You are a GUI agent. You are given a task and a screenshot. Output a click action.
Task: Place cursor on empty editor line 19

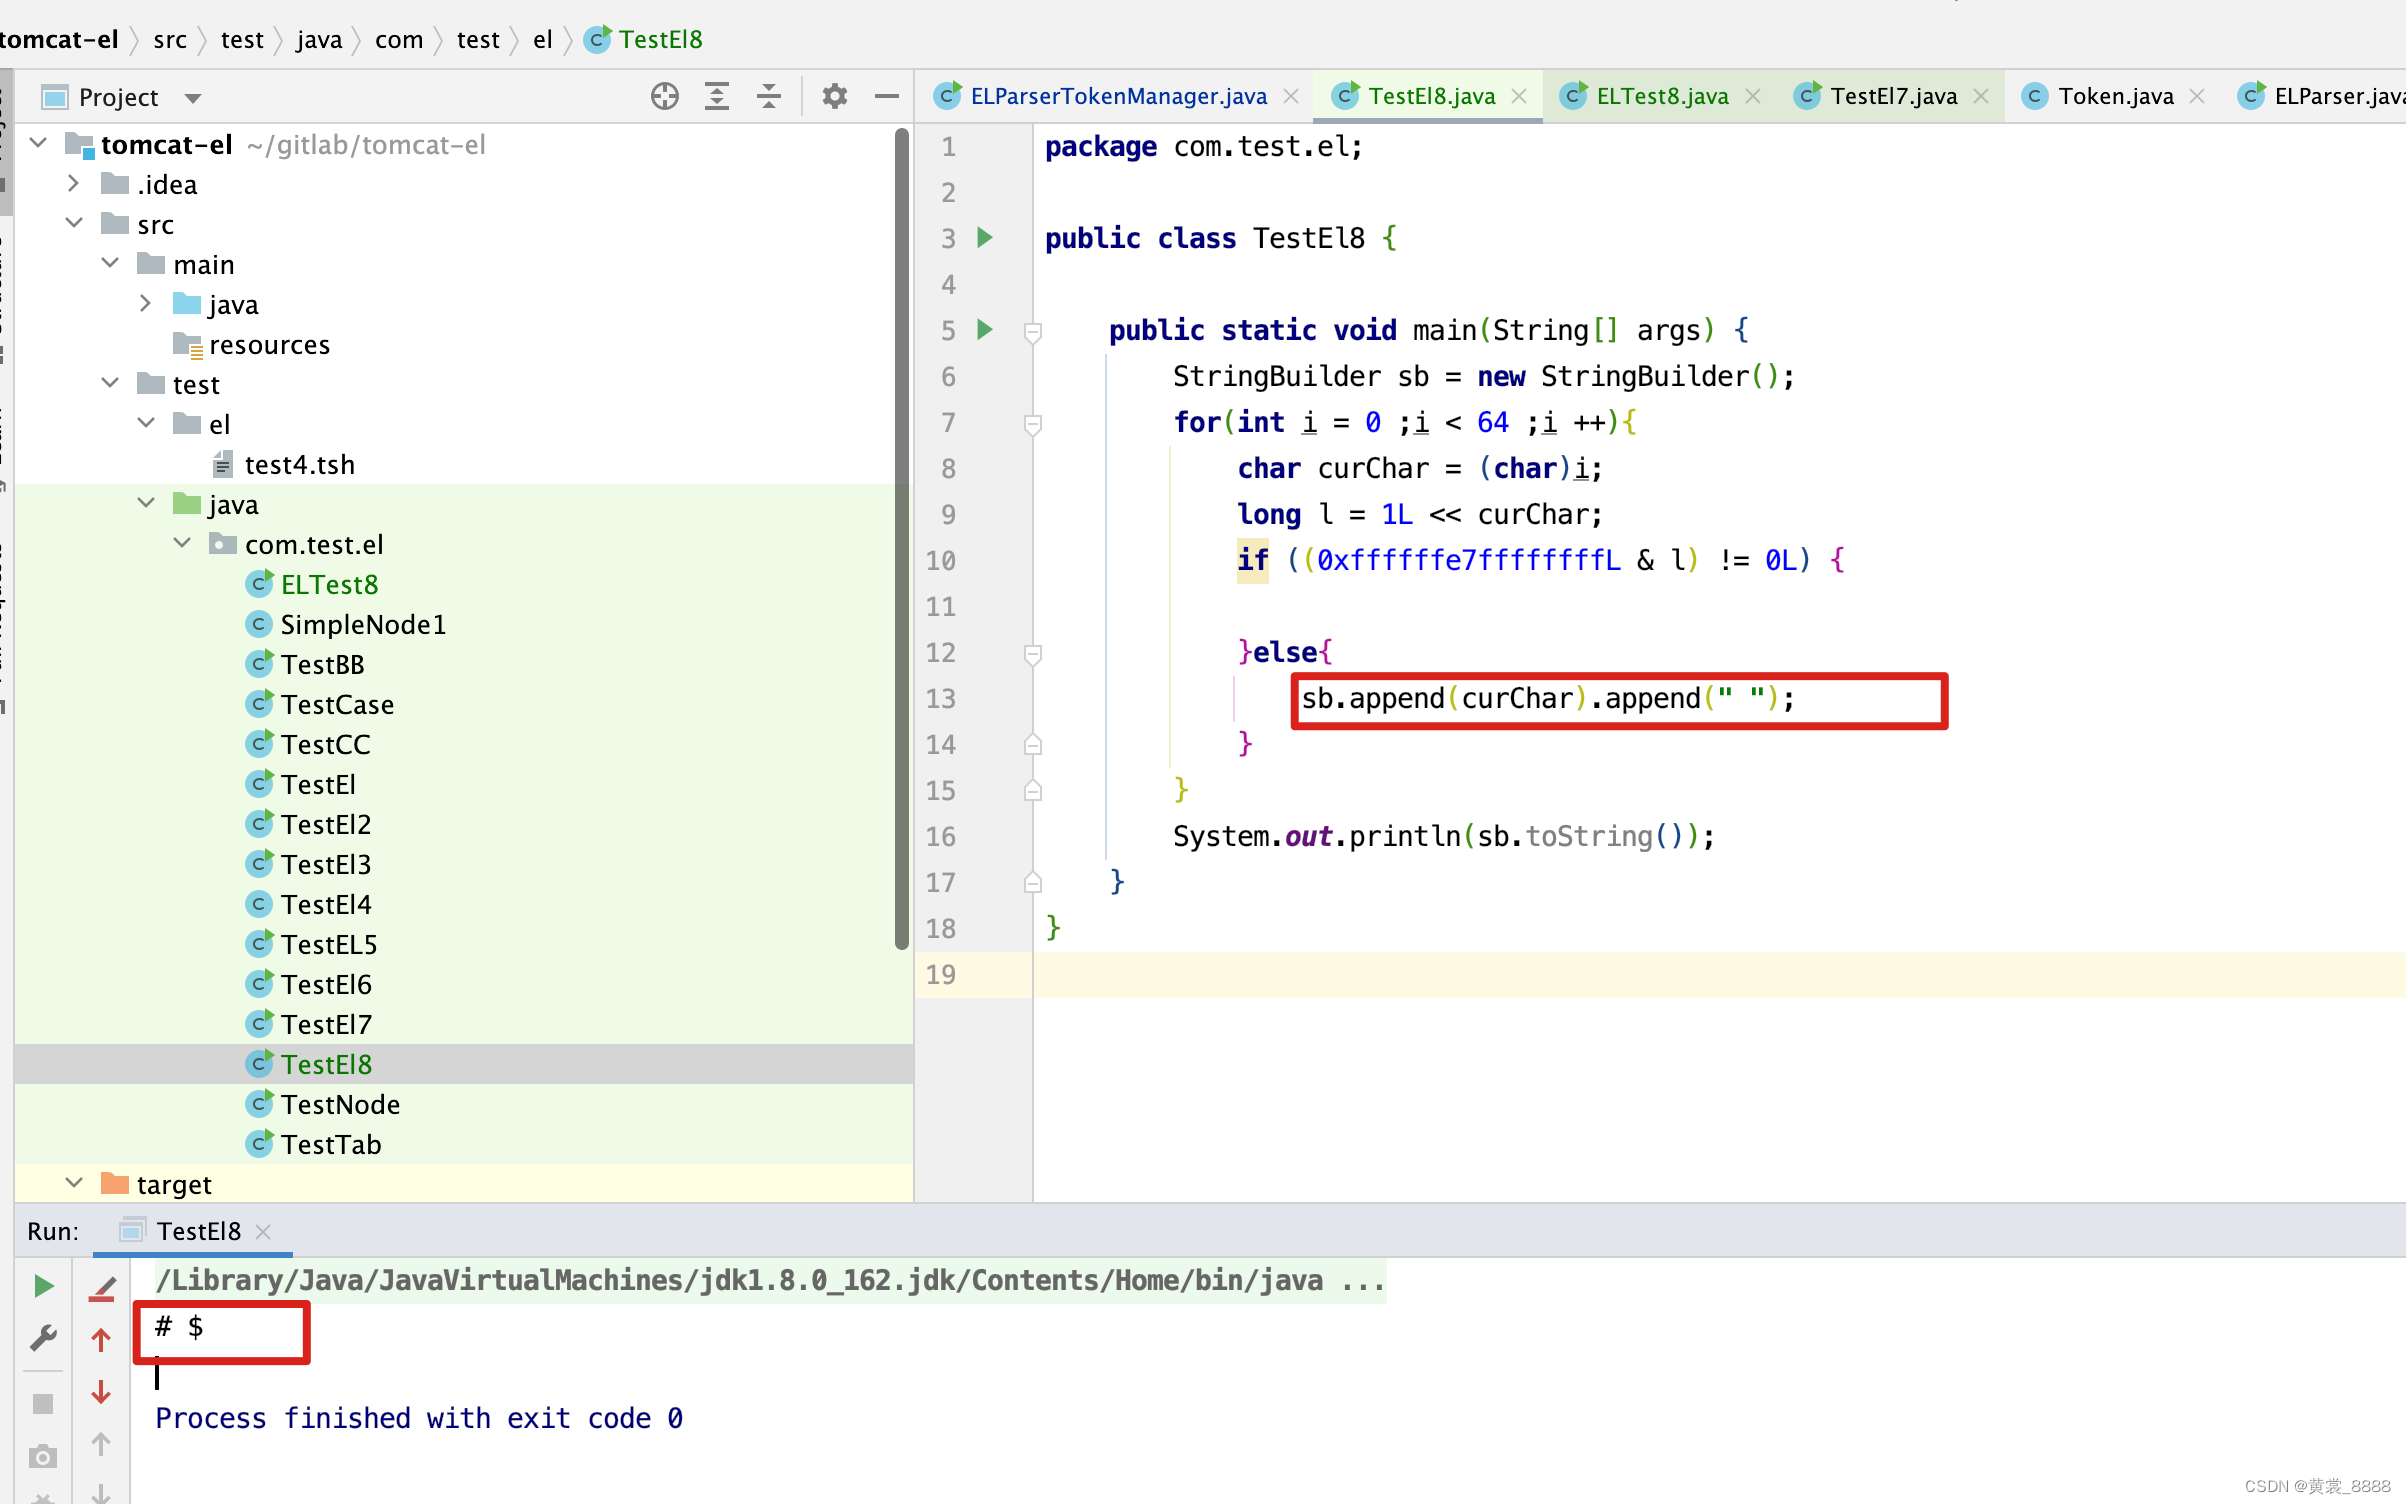(1718, 974)
